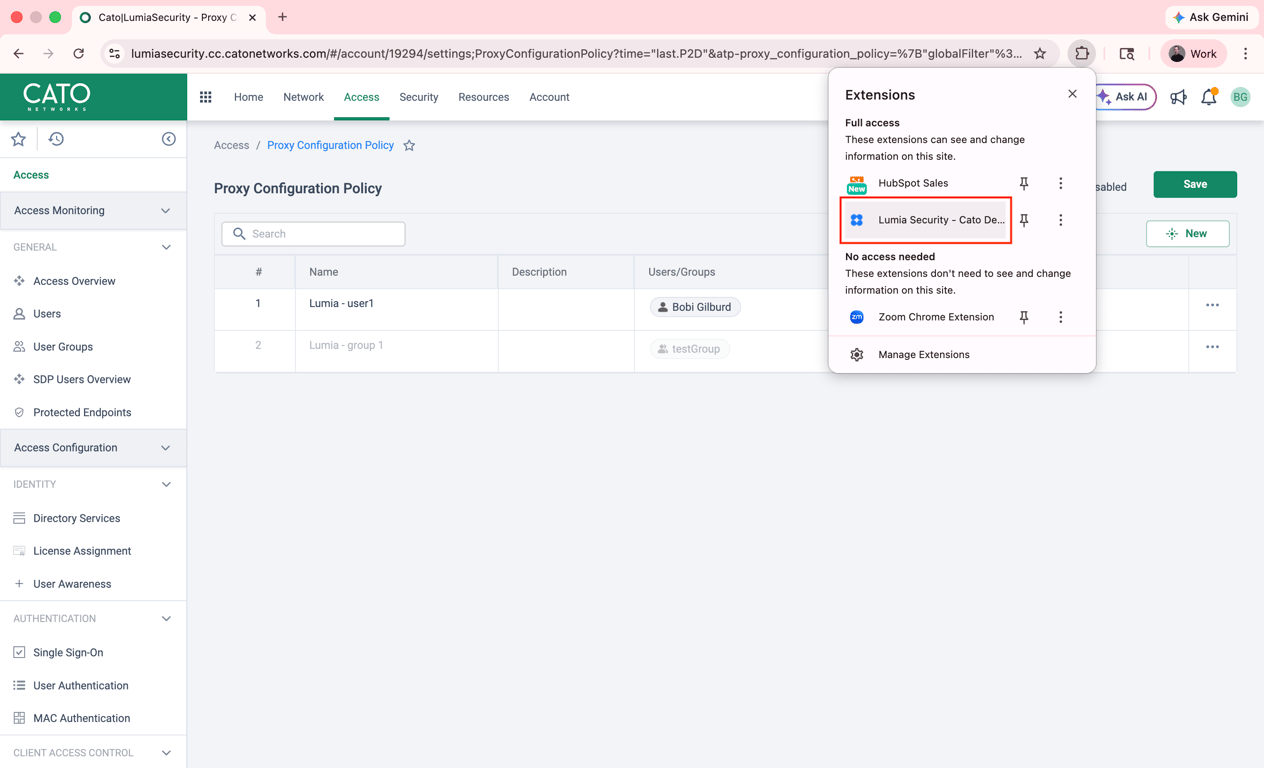Open User Groups in sidebar

tap(63, 347)
